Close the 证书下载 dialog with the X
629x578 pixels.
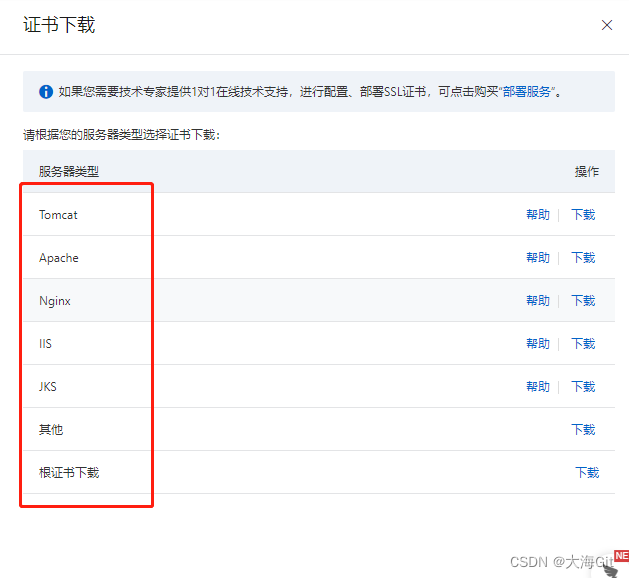[607, 25]
